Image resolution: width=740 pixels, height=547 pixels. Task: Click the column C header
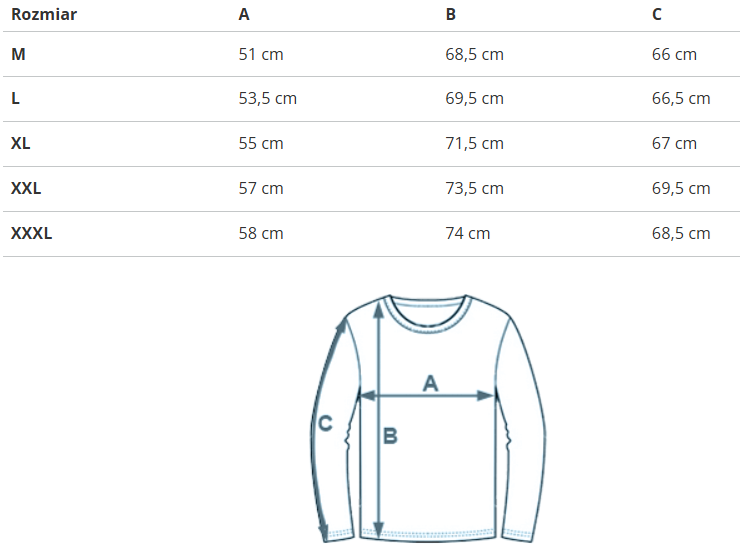point(657,14)
